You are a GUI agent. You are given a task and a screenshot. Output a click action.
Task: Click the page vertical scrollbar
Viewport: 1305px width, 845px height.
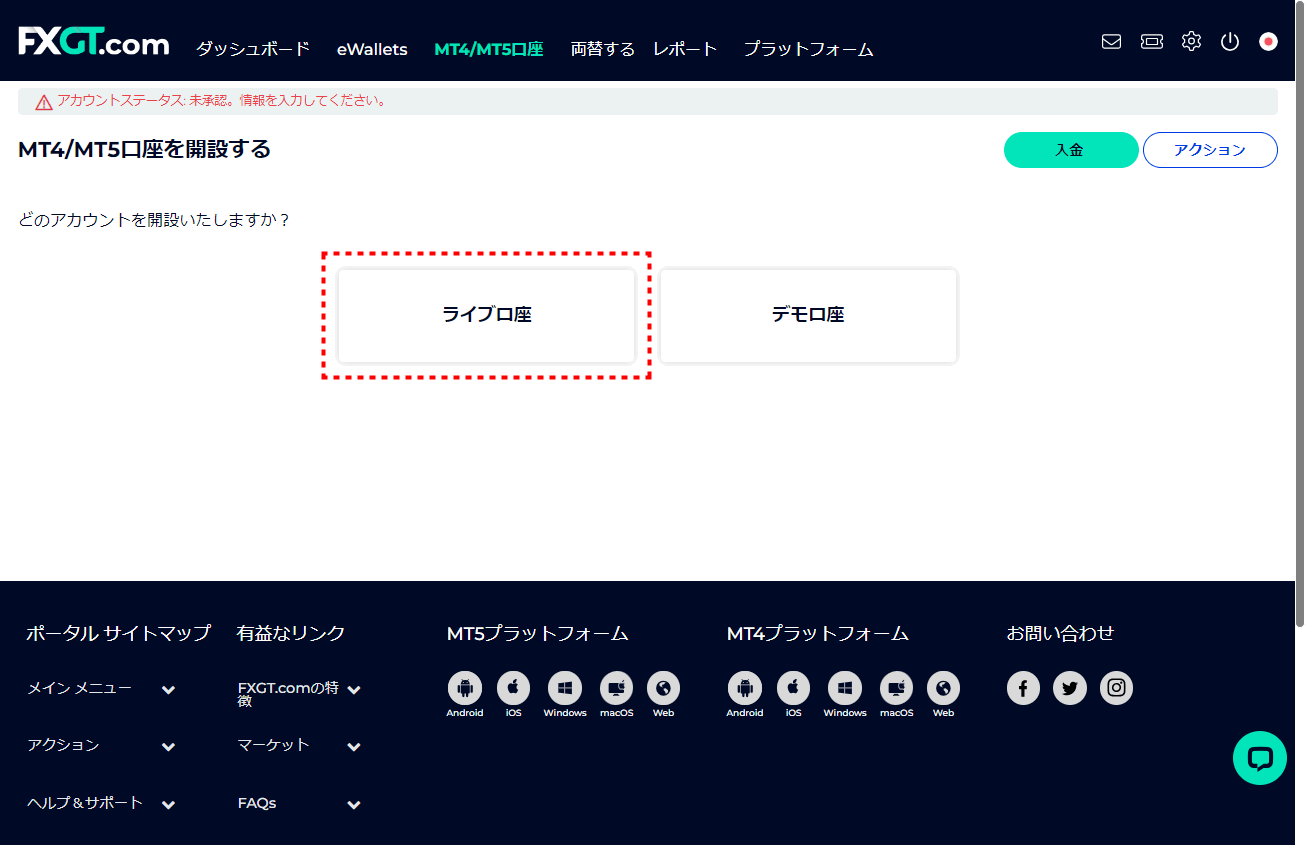coord(1299,315)
